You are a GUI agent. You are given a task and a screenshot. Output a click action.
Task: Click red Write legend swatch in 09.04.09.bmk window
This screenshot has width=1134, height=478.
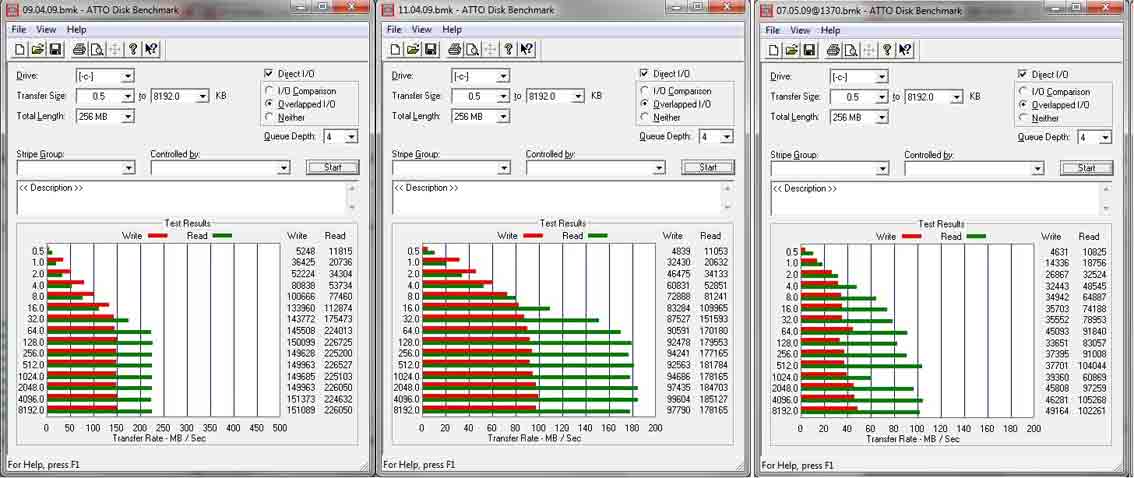[158, 236]
